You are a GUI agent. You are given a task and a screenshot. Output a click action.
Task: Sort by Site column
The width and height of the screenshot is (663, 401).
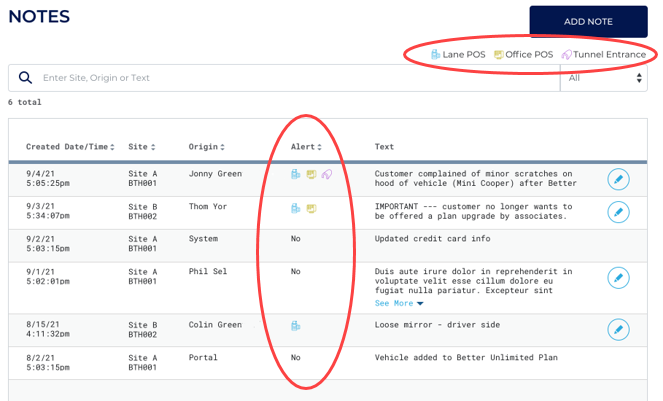[142, 147]
